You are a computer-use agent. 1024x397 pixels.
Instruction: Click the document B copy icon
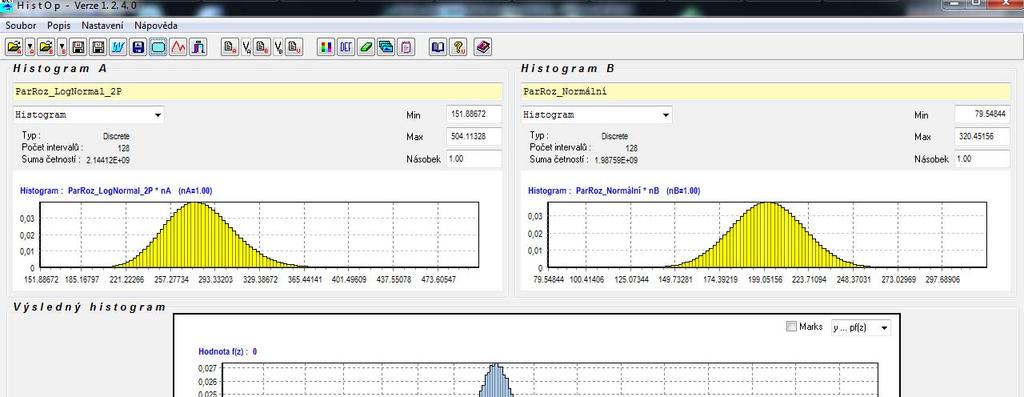pyautogui.click(x=262, y=47)
